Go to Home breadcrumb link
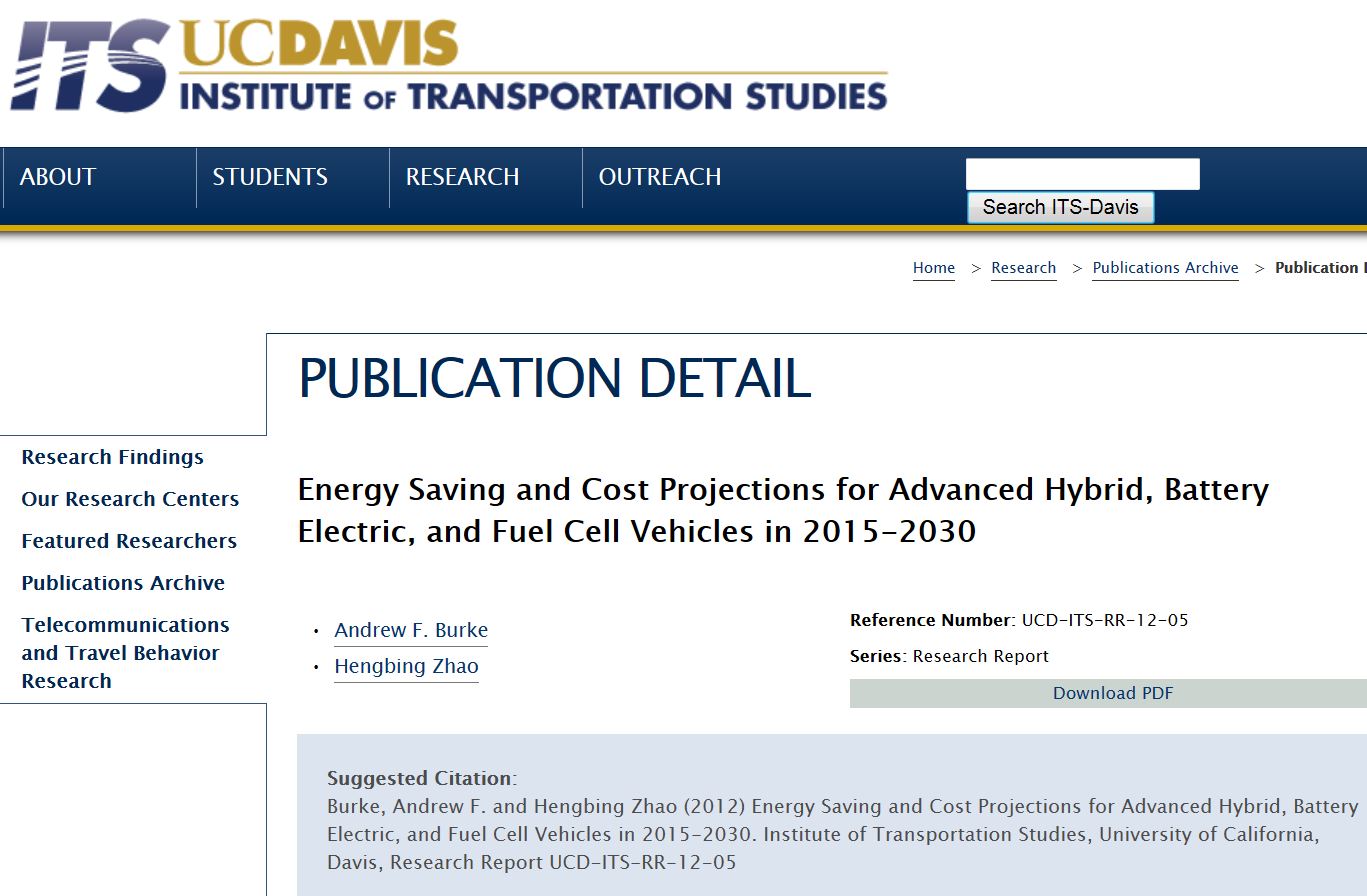Image resolution: width=1367 pixels, height=896 pixels. [933, 268]
